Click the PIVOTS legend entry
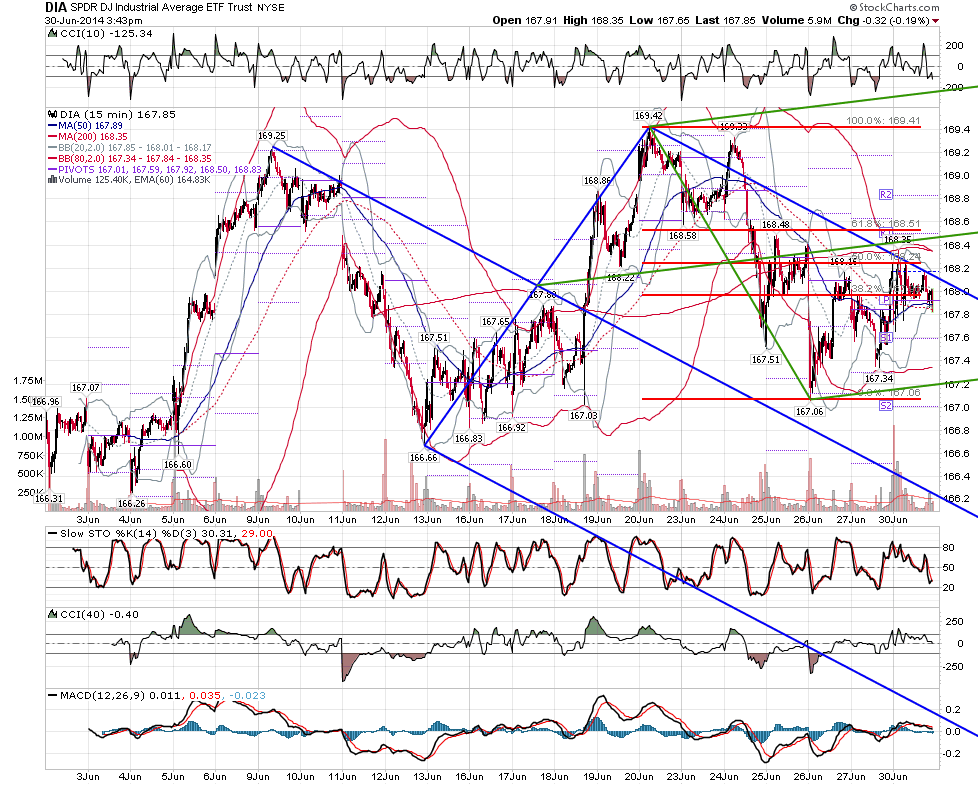The image size is (978, 785). (x=155, y=169)
